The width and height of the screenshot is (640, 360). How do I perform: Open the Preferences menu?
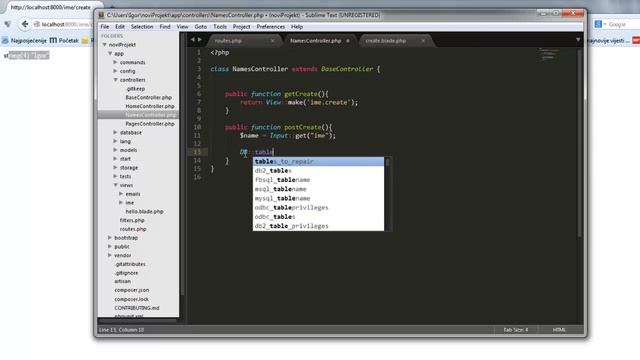(271, 27)
